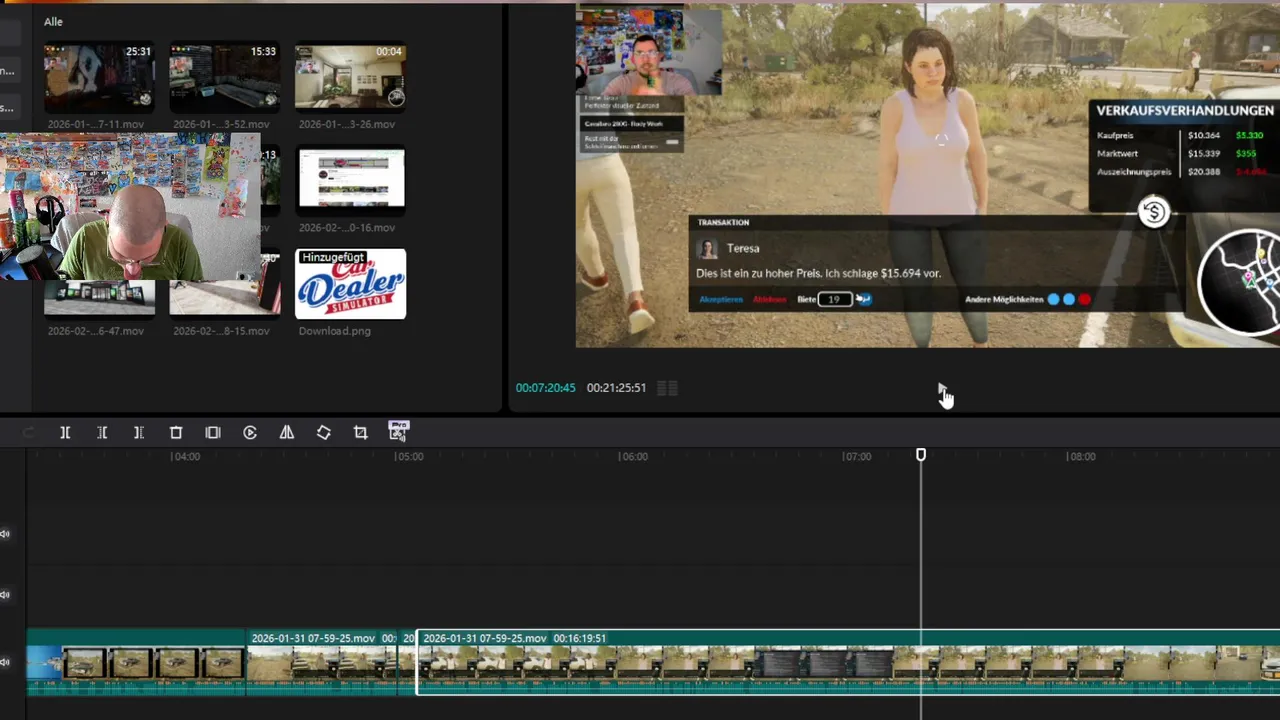Screen dimensions: 1280x720
Task: Toggle the topmost track speaker icon
Action: 6,533
